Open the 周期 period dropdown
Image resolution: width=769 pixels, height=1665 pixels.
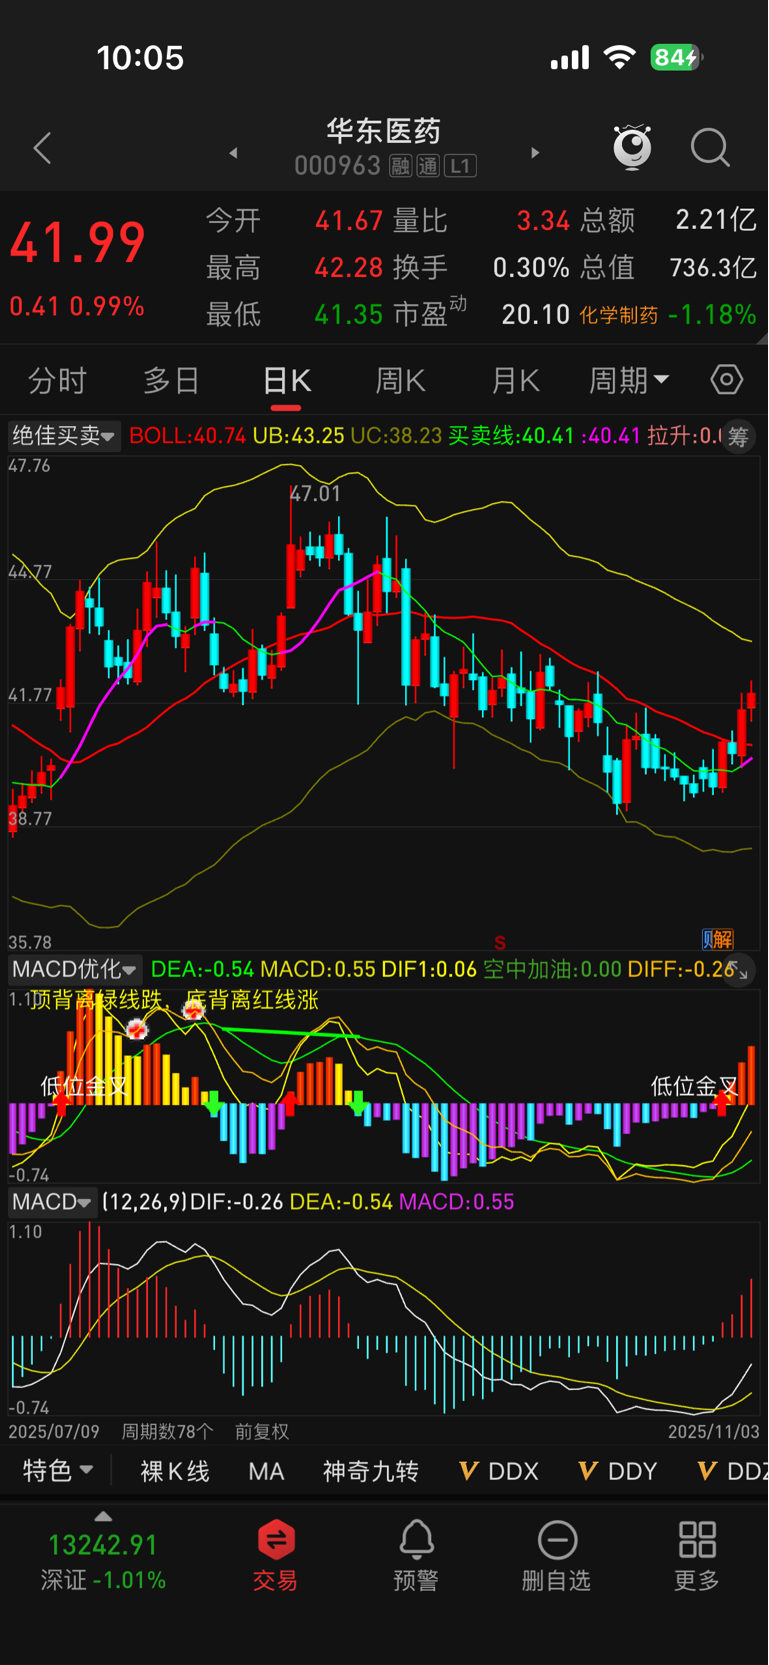[x=628, y=381]
